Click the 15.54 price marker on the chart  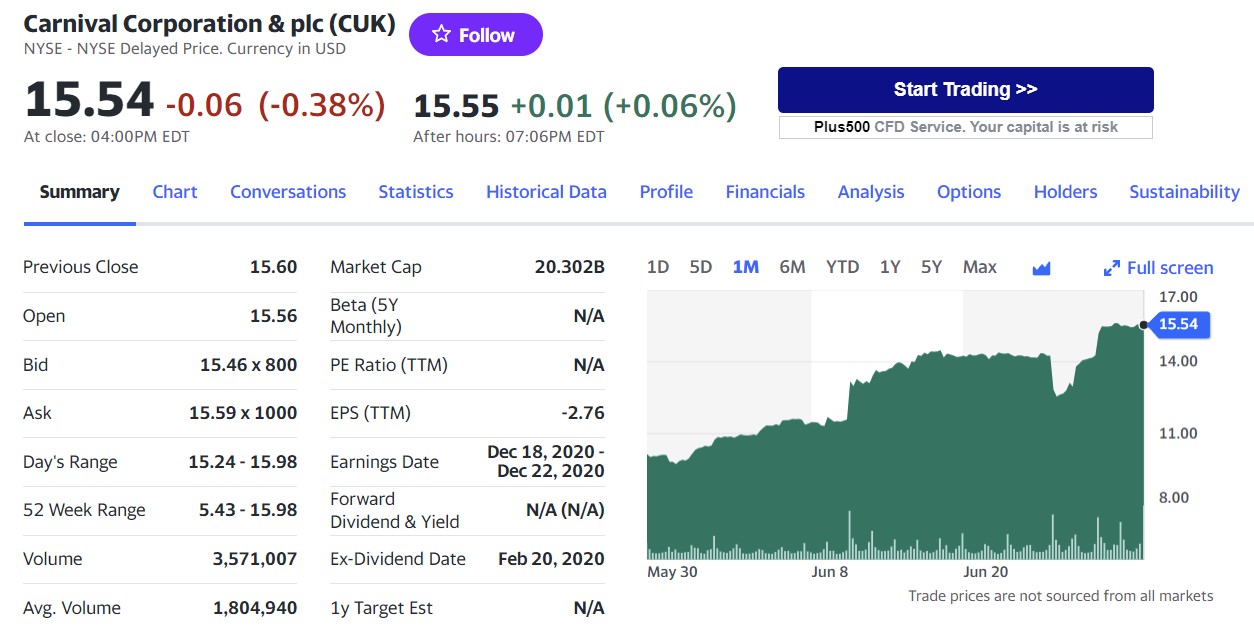coord(1180,324)
